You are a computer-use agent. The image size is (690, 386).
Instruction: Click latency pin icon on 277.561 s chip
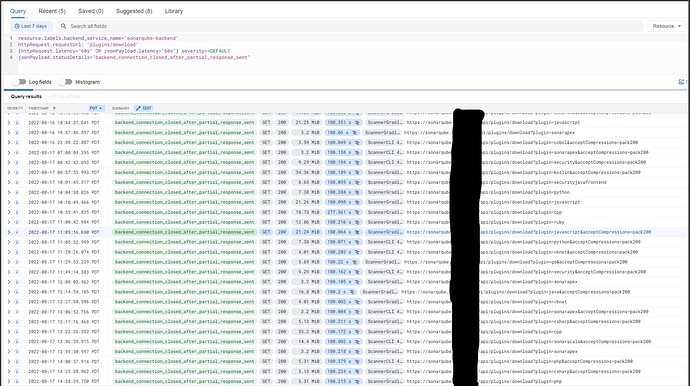(x=357, y=212)
